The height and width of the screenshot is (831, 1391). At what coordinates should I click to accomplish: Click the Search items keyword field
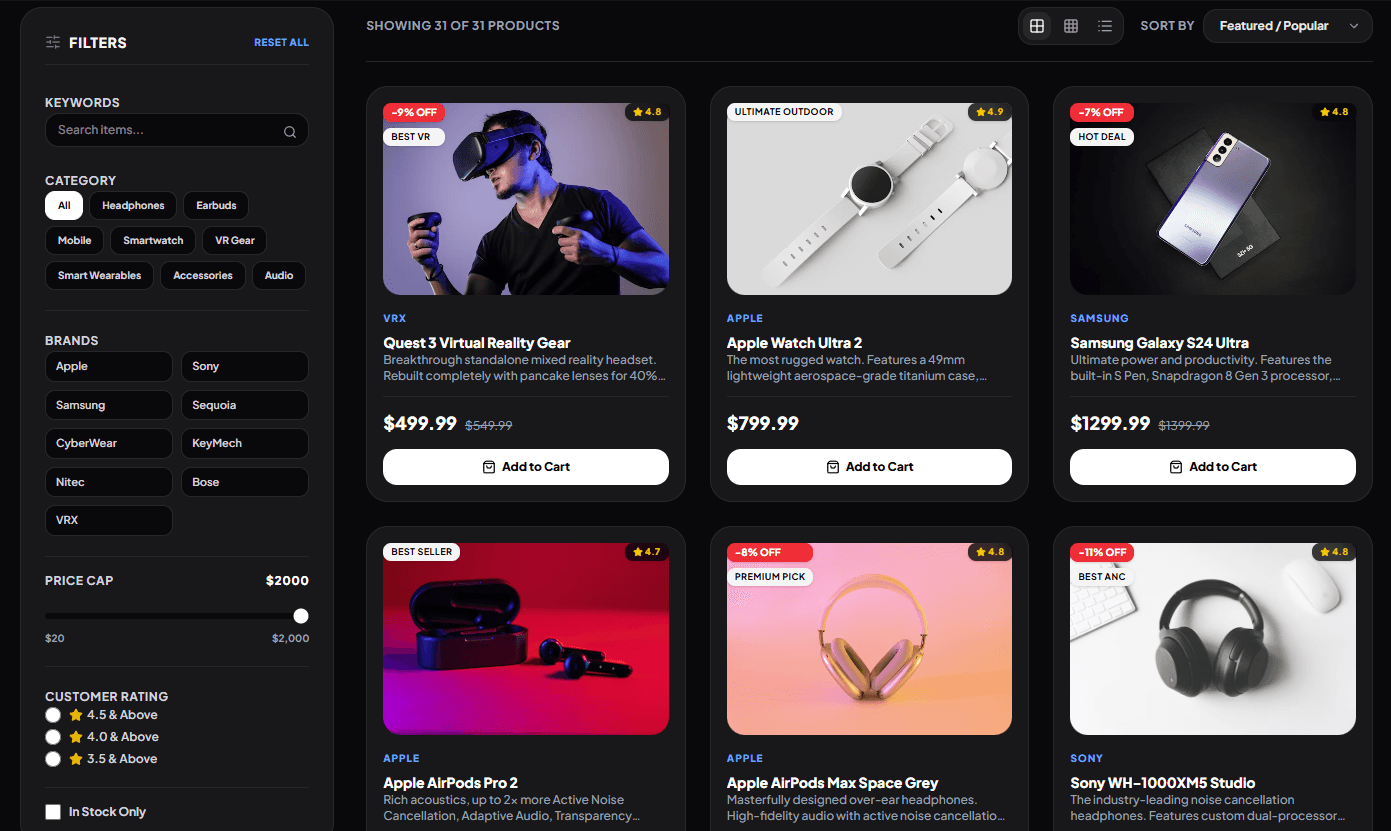coord(177,130)
